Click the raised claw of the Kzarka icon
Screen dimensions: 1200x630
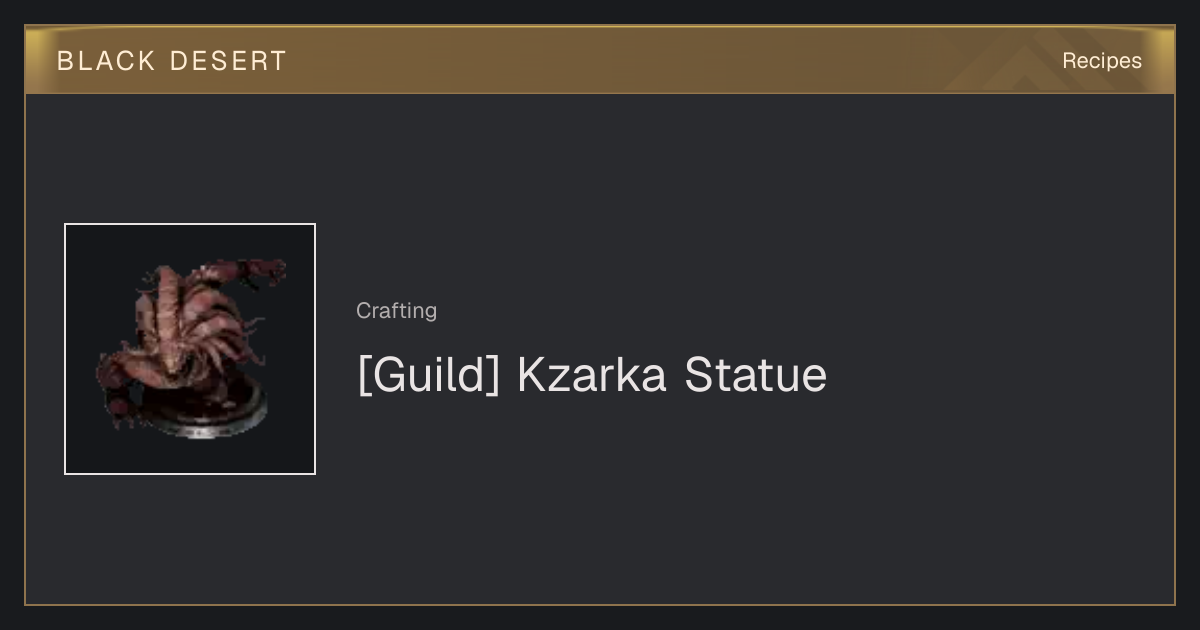[x=255, y=272]
